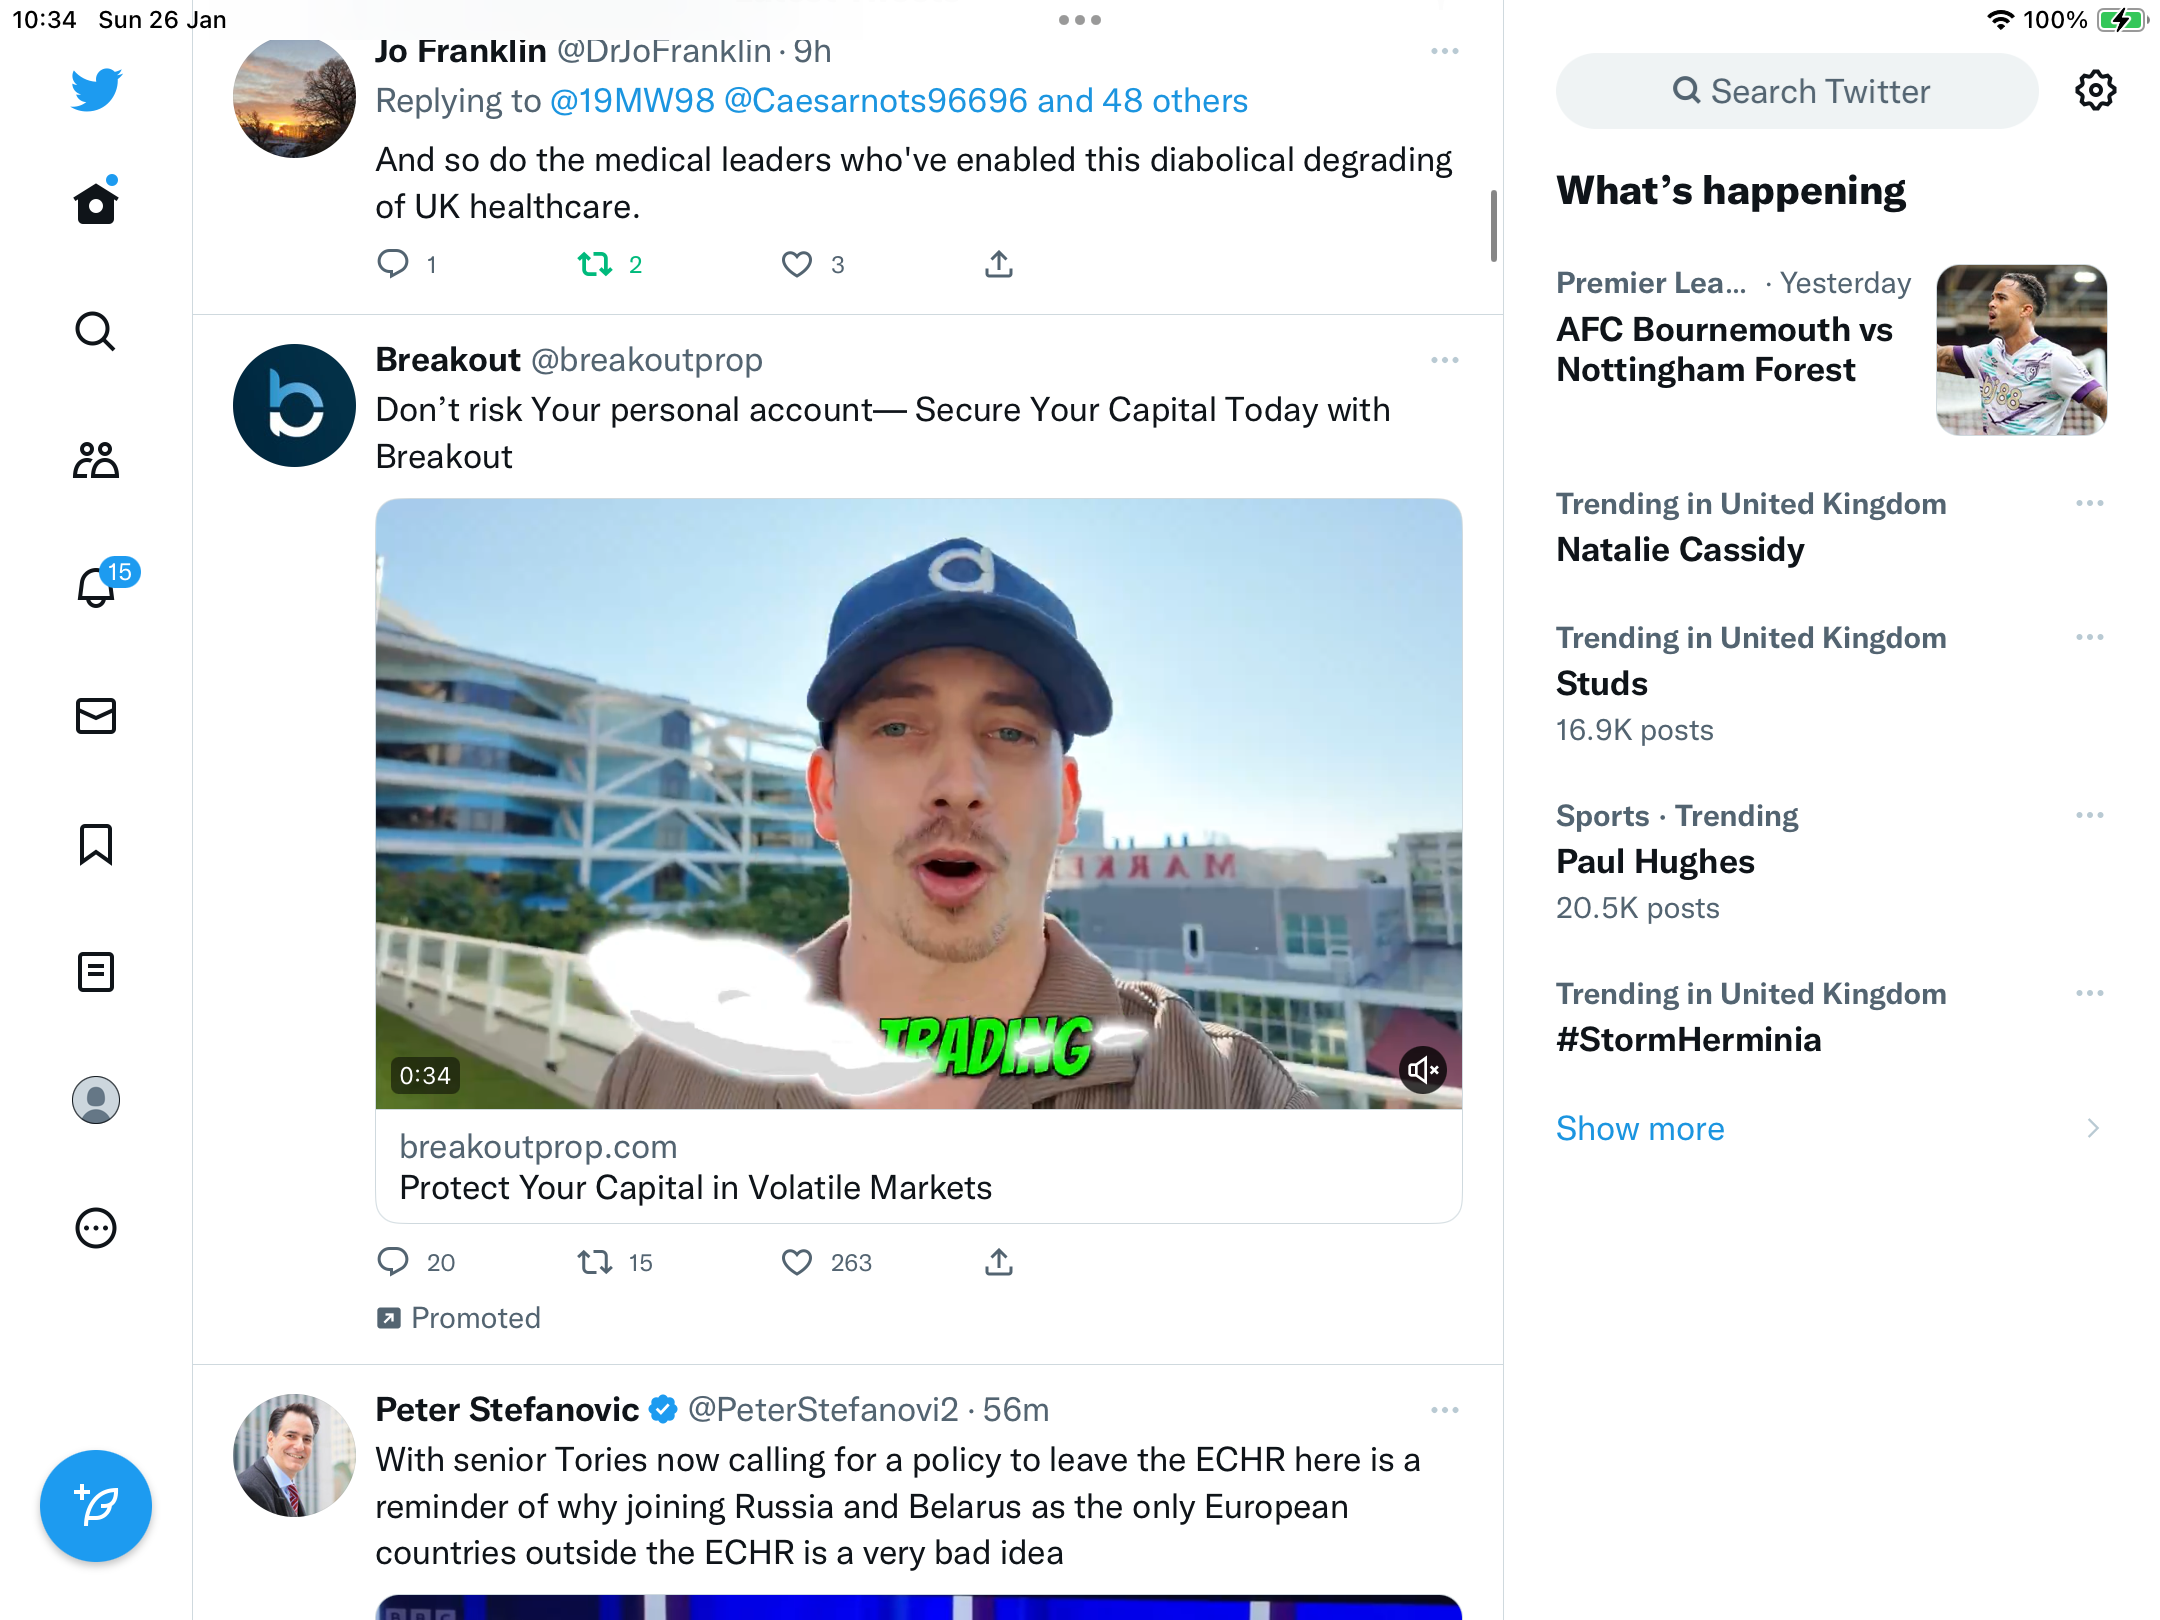Viewport: 2160px width, 1620px height.
Task: Open Lists icon in sidebar
Action: pyautogui.click(x=96, y=972)
